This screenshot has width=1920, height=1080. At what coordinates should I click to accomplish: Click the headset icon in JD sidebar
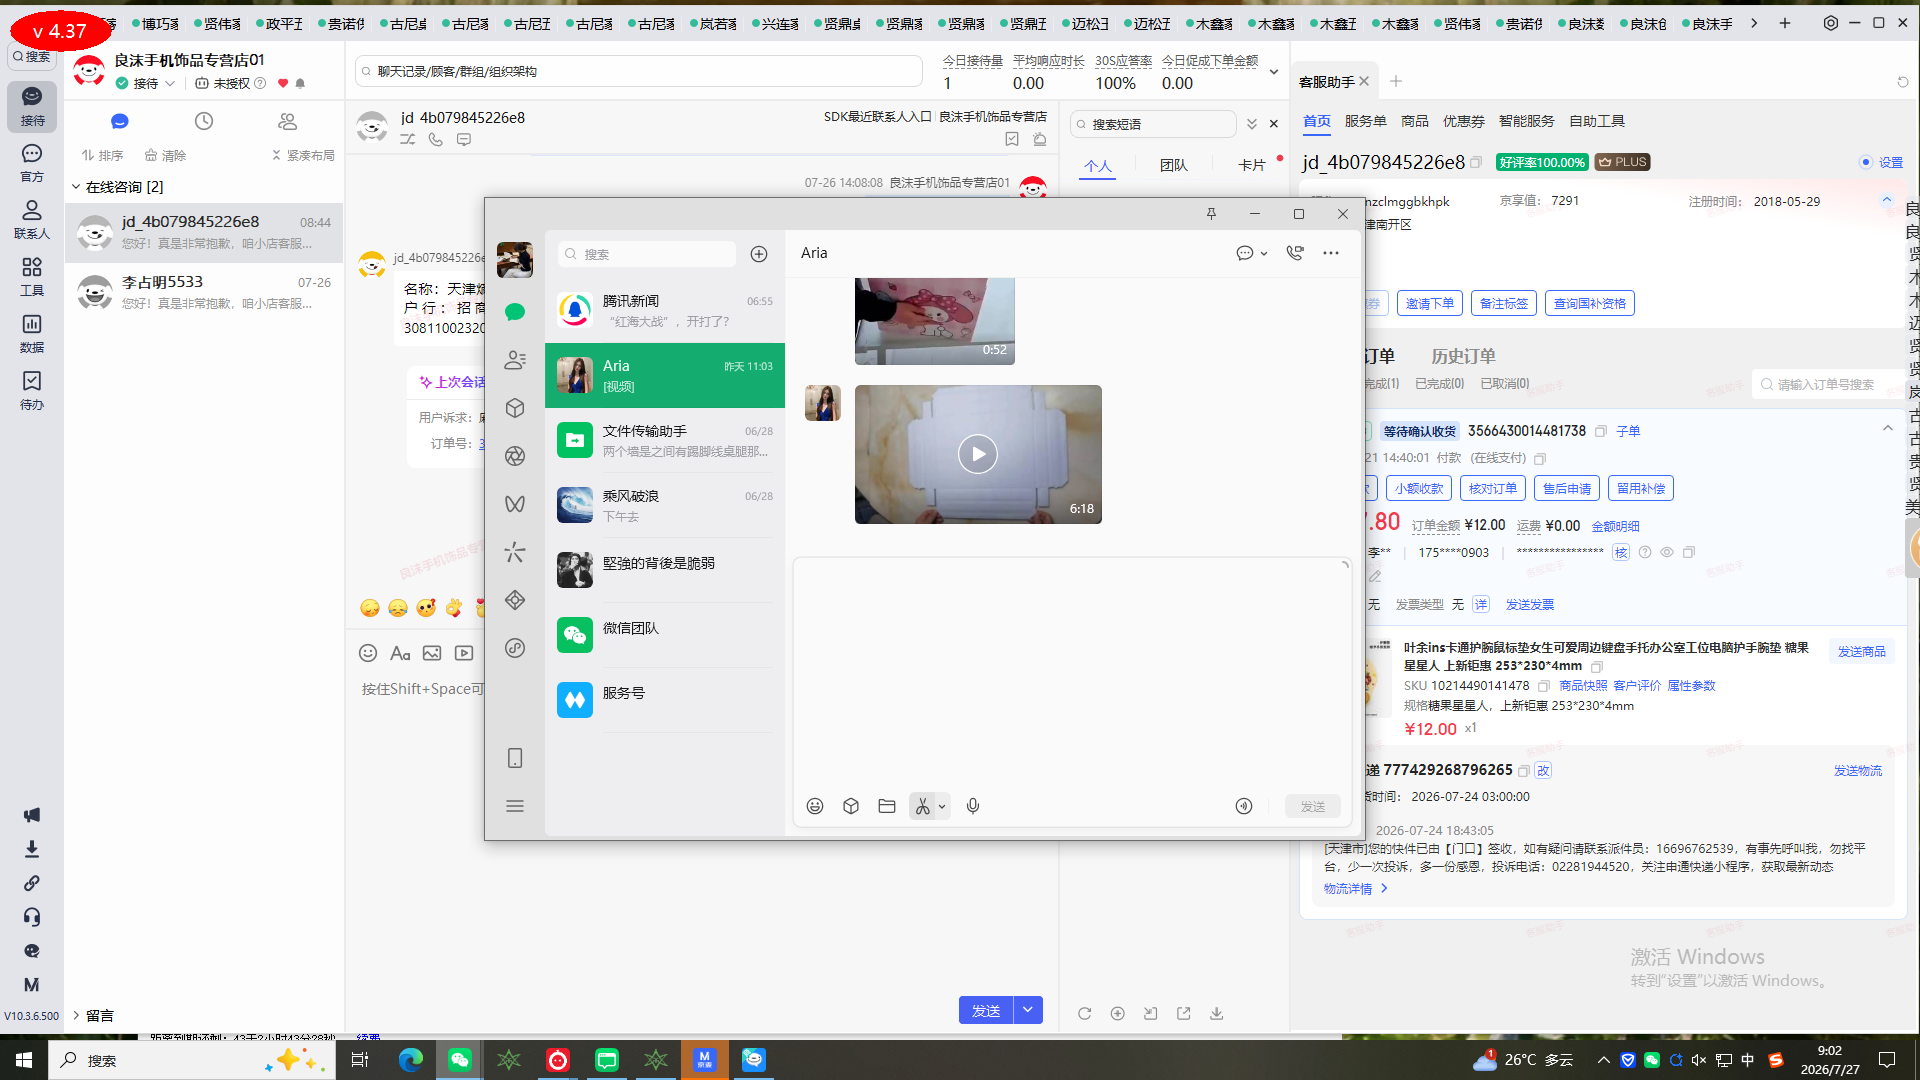[x=32, y=917]
